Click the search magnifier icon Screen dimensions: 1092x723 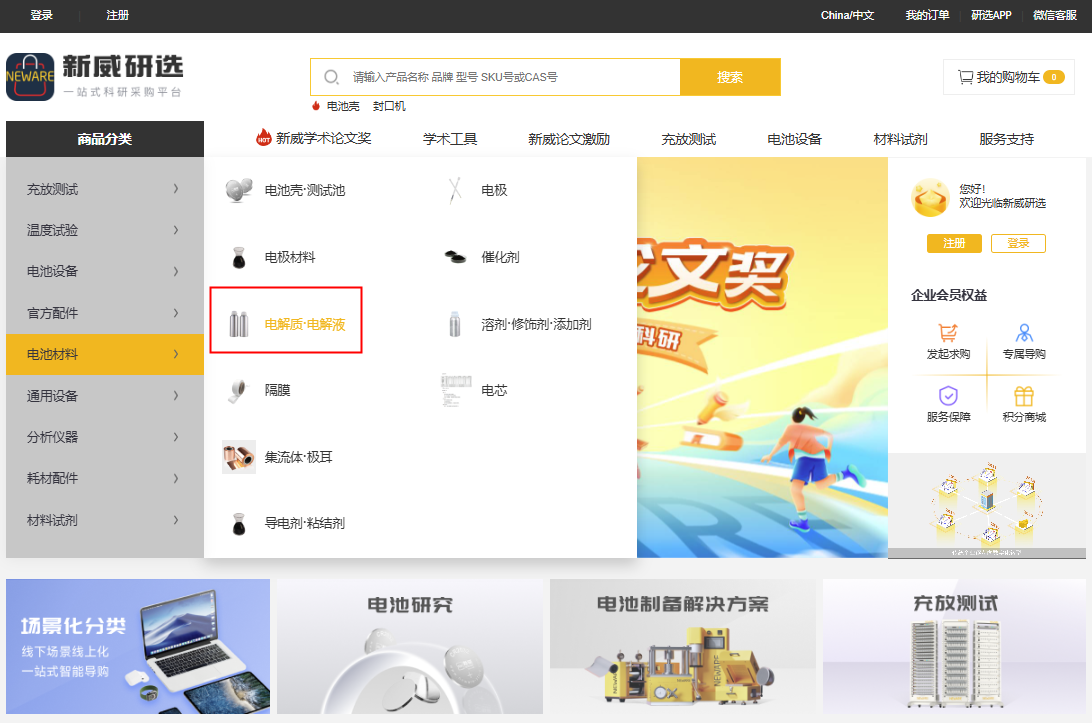coord(332,77)
